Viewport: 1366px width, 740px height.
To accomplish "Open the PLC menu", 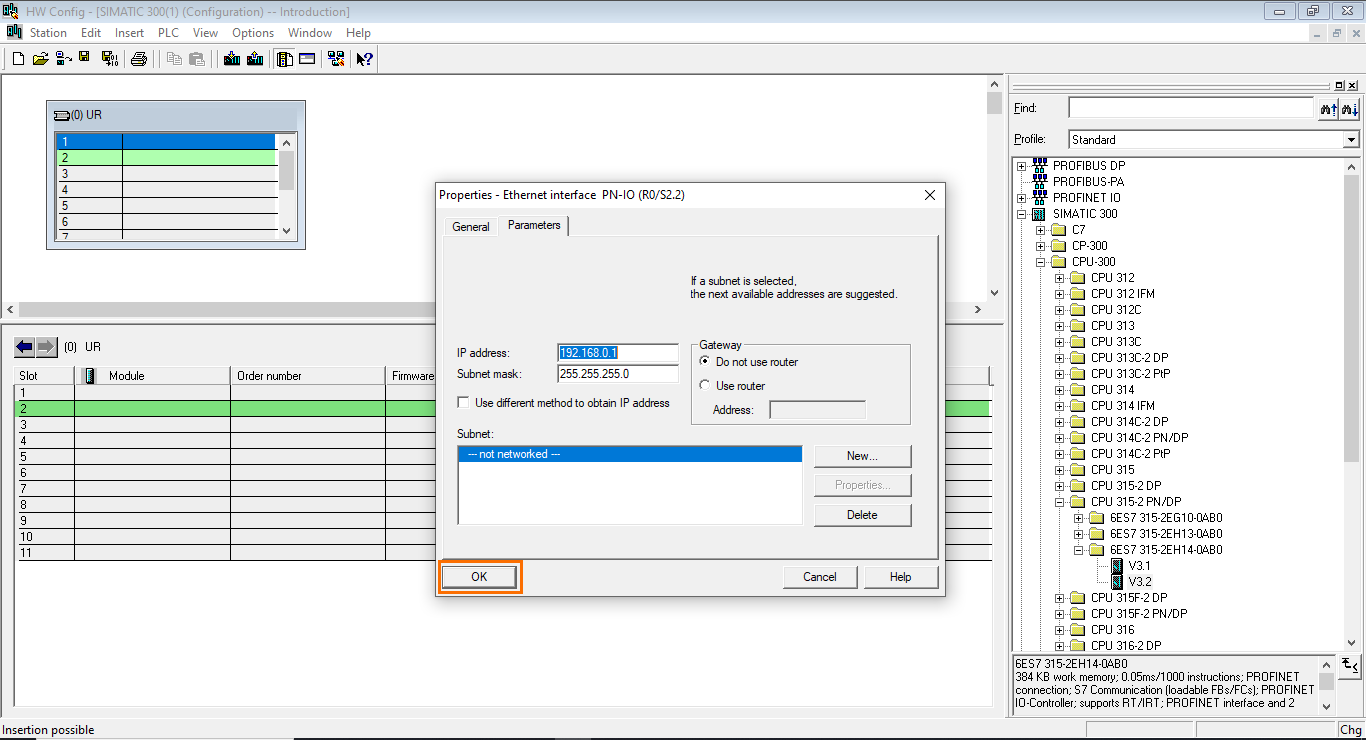I will click(168, 33).
